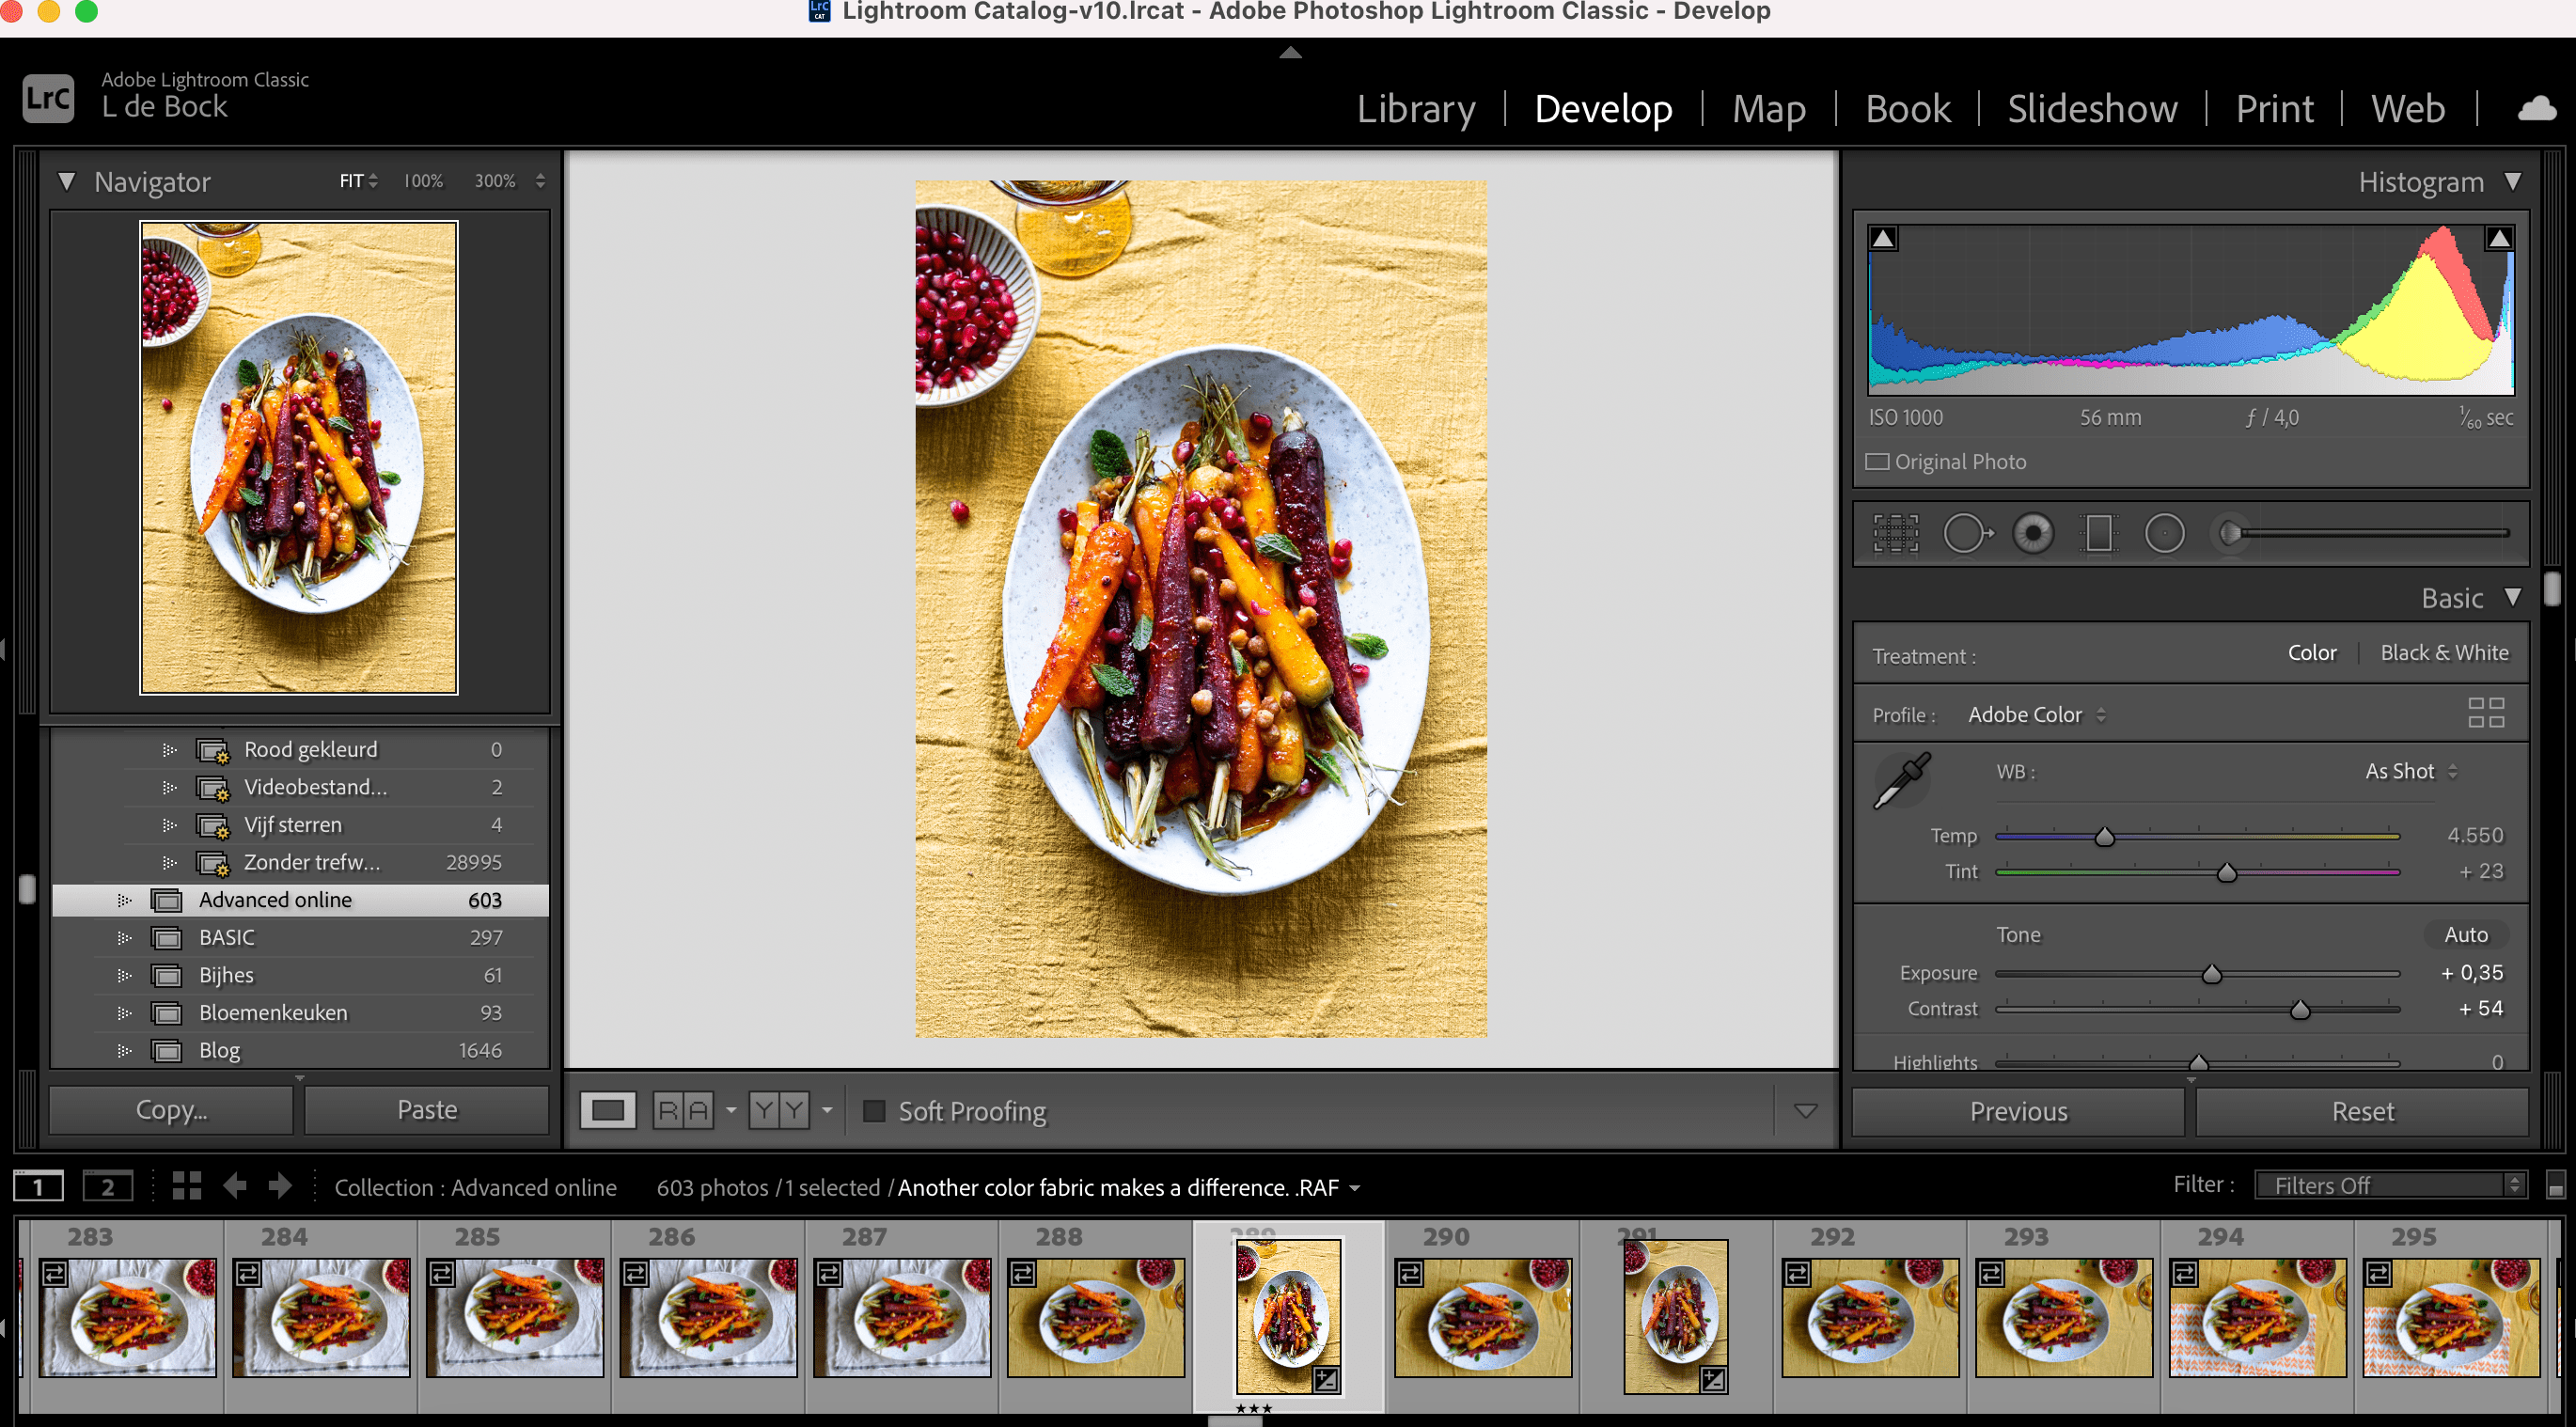
Task: Open the Profile Browser grid icon
Action: point(2485,713)
